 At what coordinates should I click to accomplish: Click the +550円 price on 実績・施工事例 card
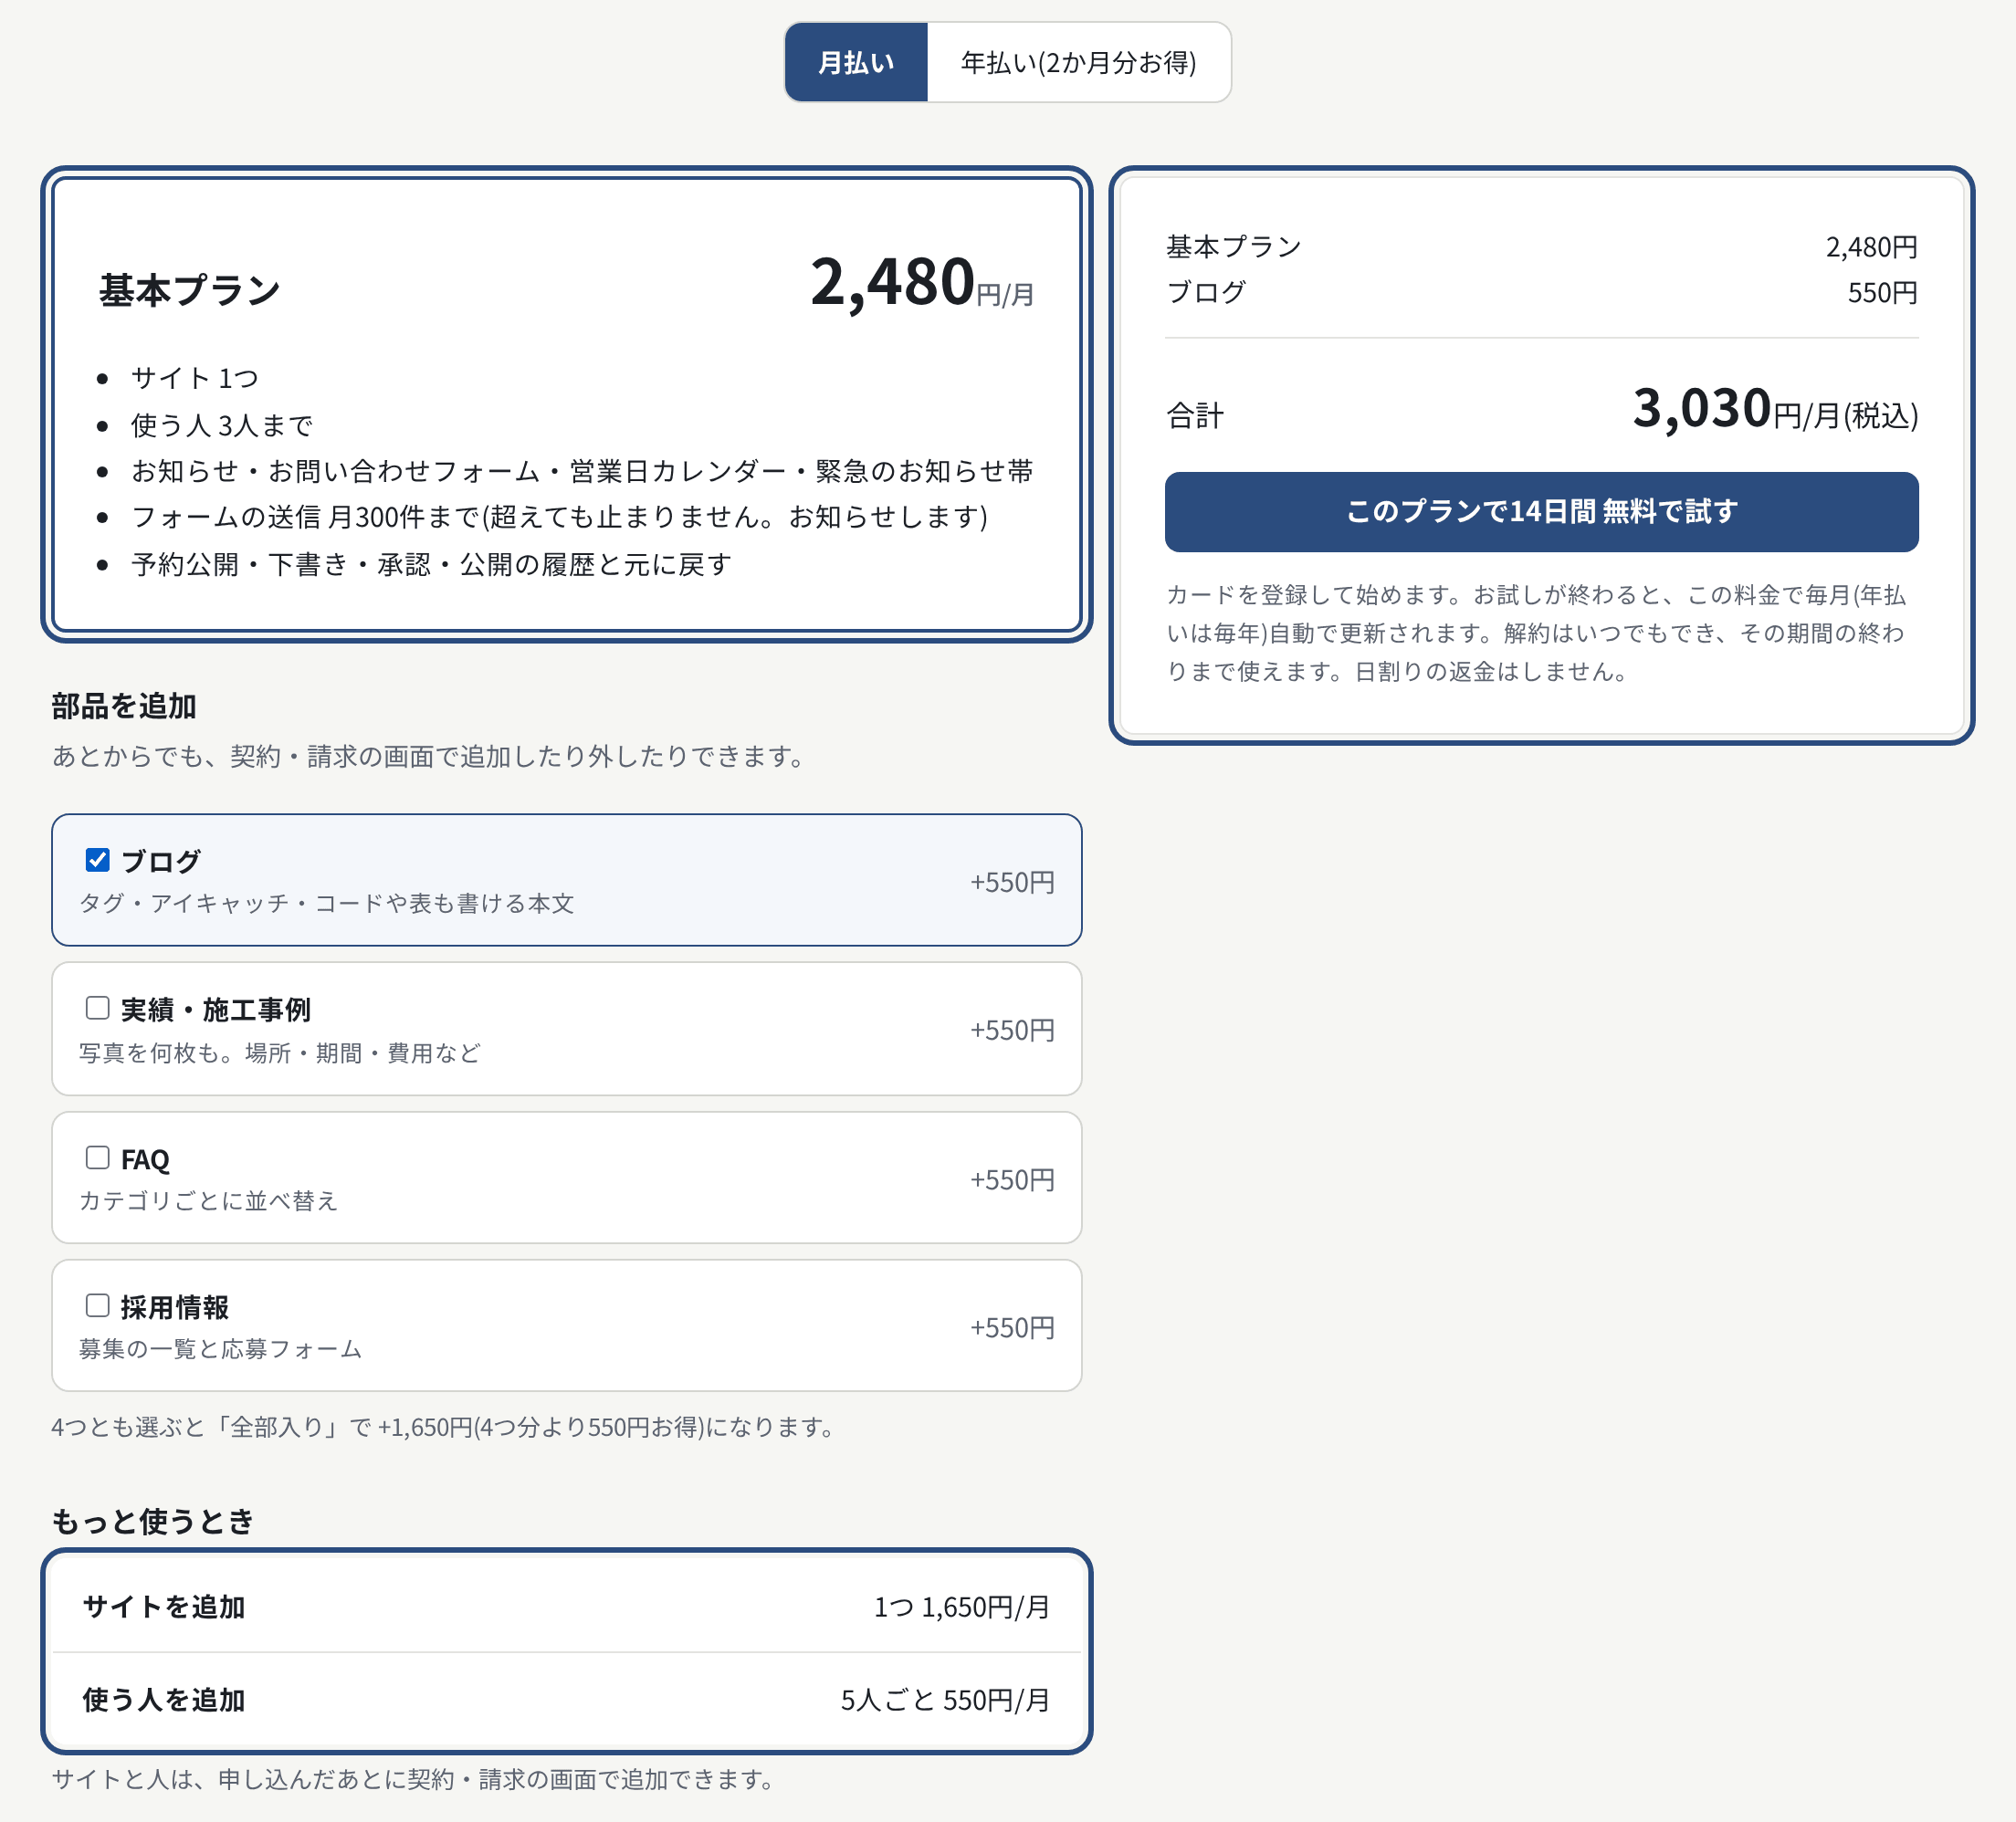[x=1012, y=1030]
